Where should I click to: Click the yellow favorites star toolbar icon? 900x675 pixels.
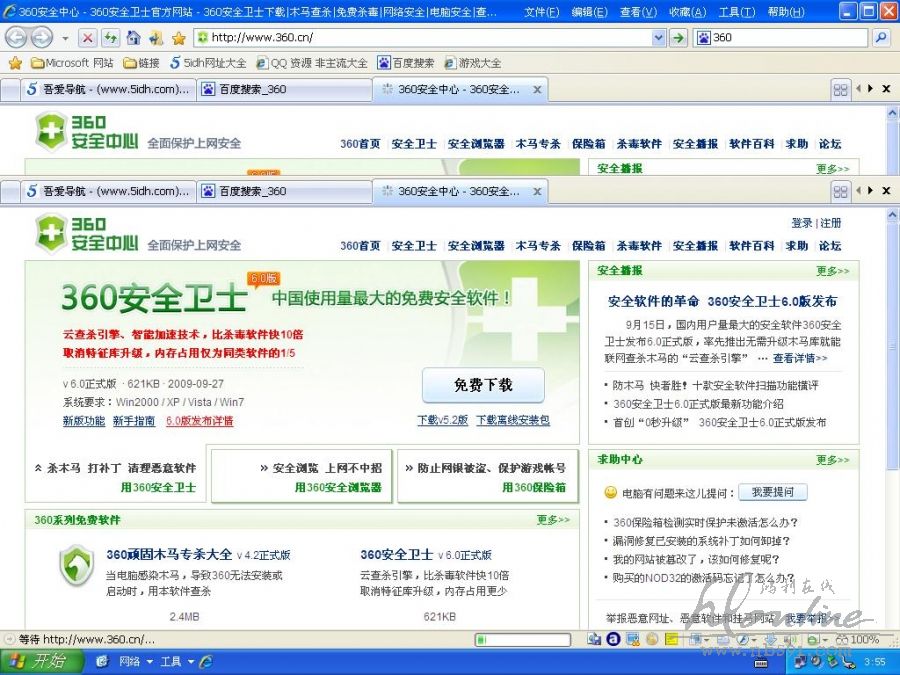coord(178,38)
